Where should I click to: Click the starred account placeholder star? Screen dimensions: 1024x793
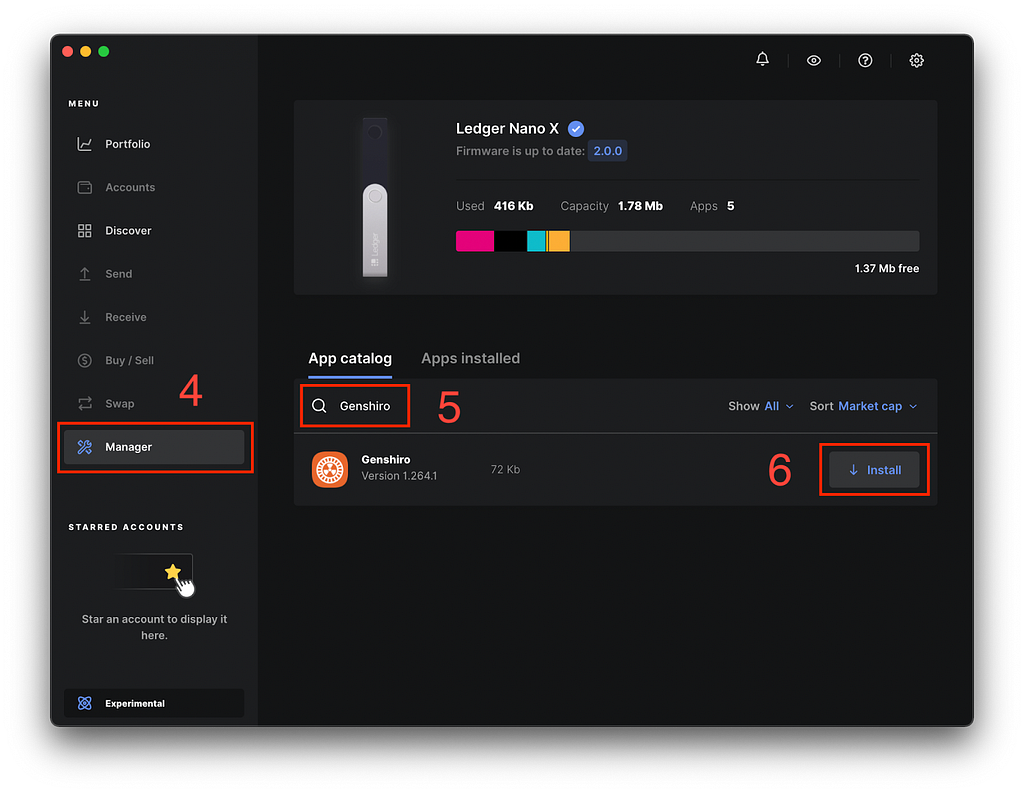click(172, 572)
